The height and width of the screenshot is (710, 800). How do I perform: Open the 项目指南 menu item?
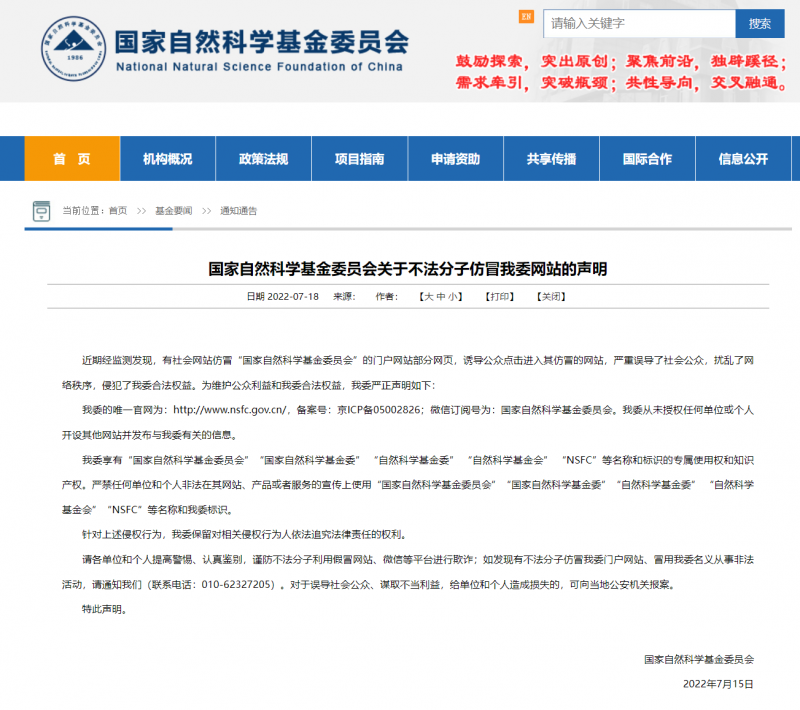click(360, 159)
